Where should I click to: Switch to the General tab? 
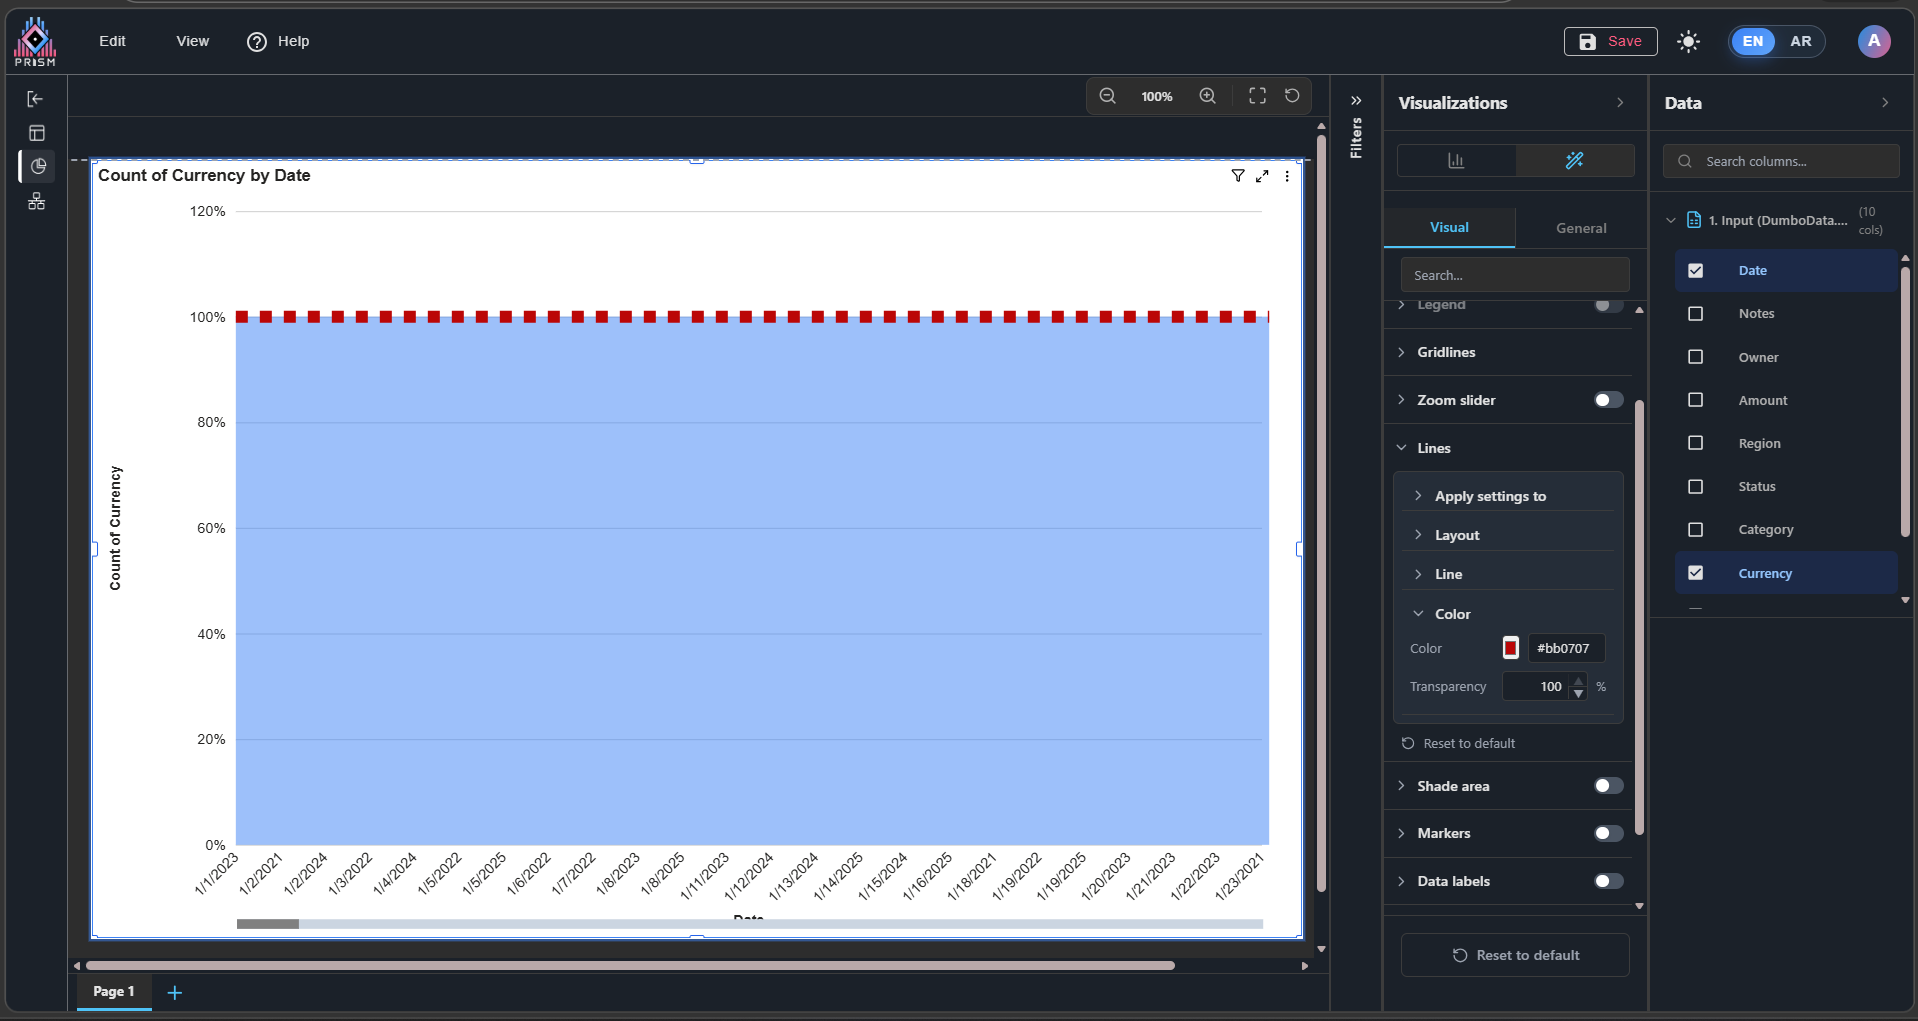[x=1580, y=228]
